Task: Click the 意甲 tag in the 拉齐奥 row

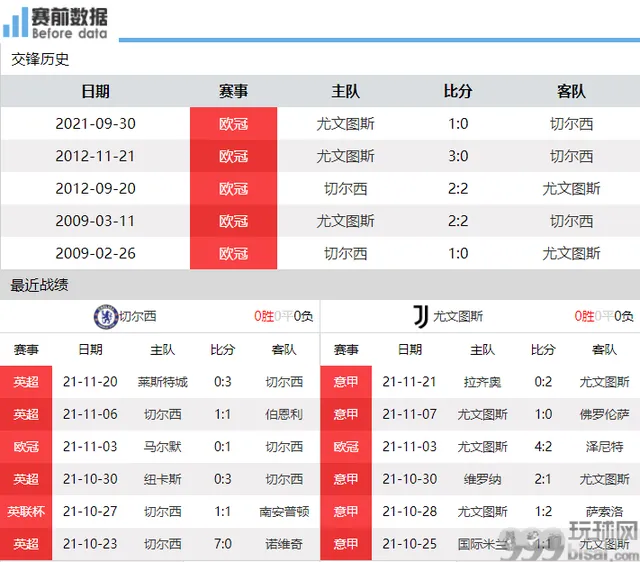Action: (346, 382)
